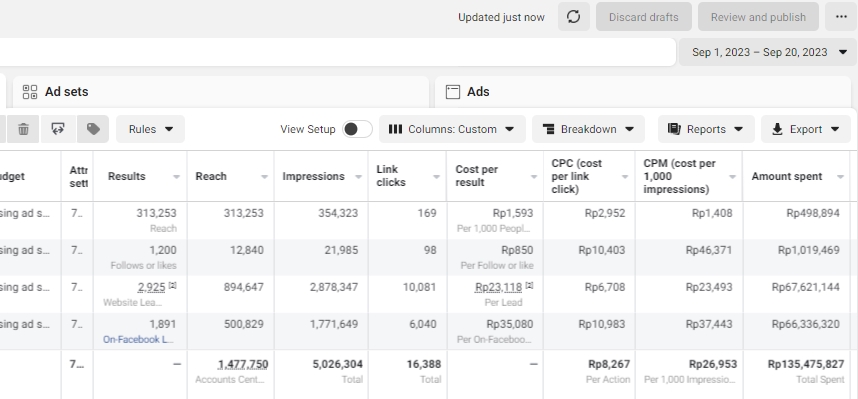Click the tag label icon
The image size is (858, 399).
(x=93, y=129)
